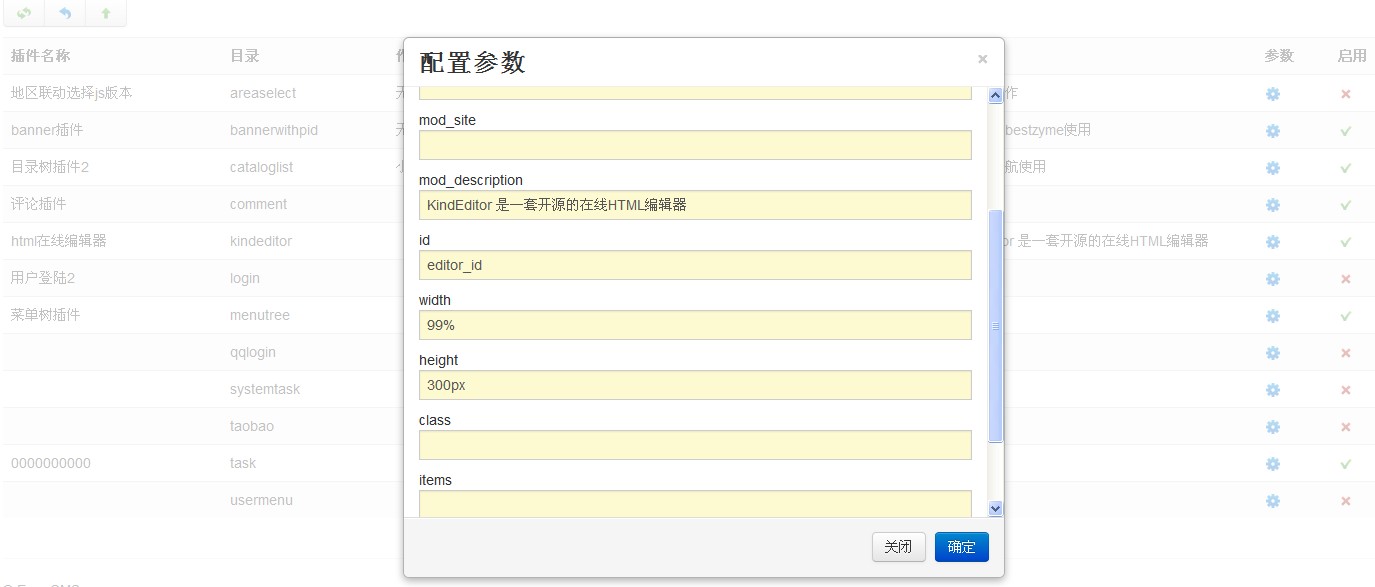Close the 配置参数 dialog with the X
This screenshot has width=1375, height=587.
pos(982,60)
